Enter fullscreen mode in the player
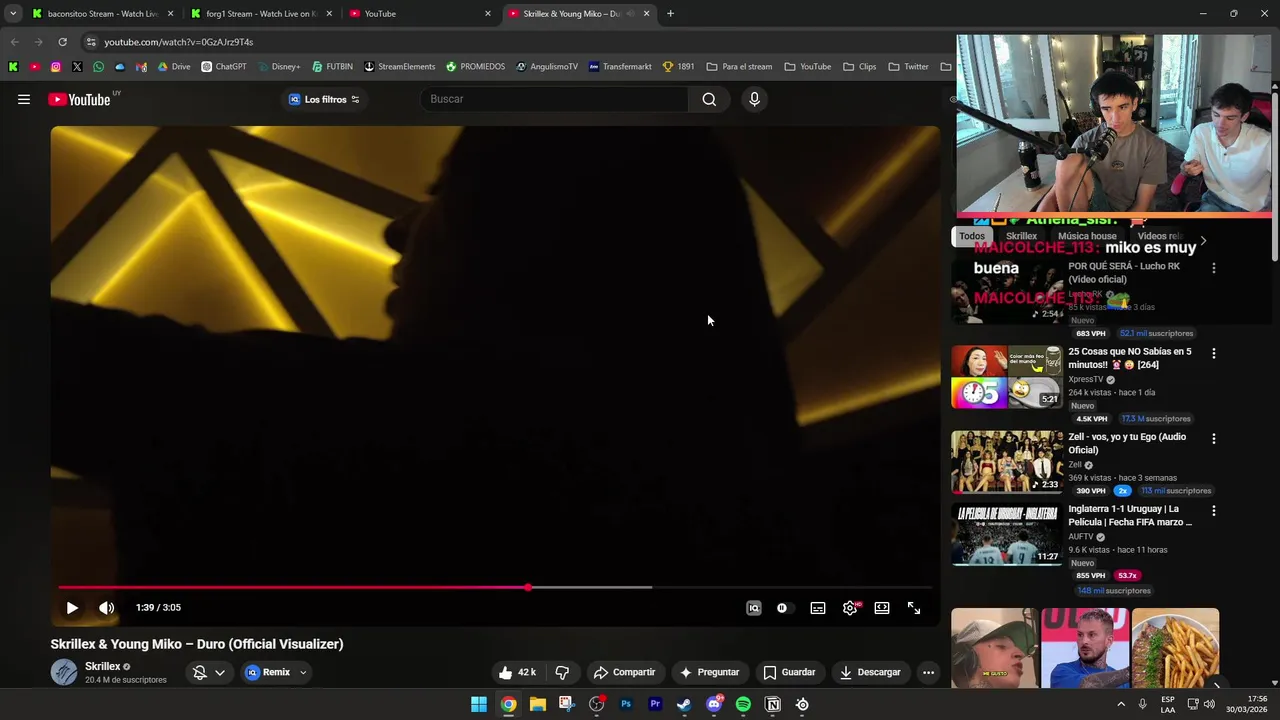Screen dimensions: 1280x720 coord(914,608)
